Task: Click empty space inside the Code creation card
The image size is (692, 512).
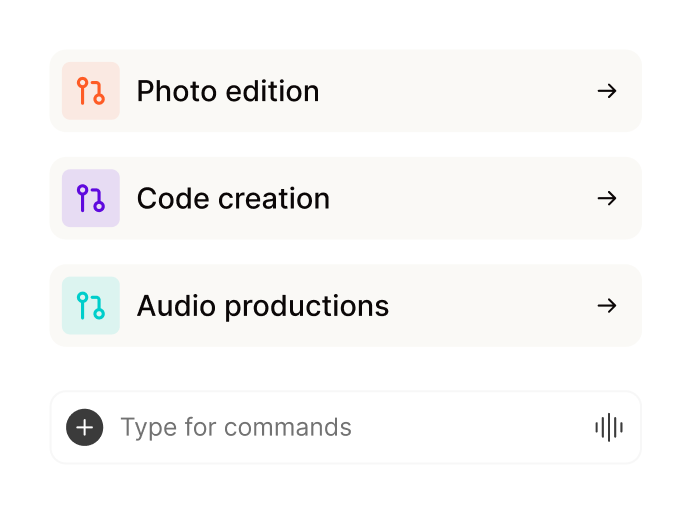Action: click(x=460, y=198)
